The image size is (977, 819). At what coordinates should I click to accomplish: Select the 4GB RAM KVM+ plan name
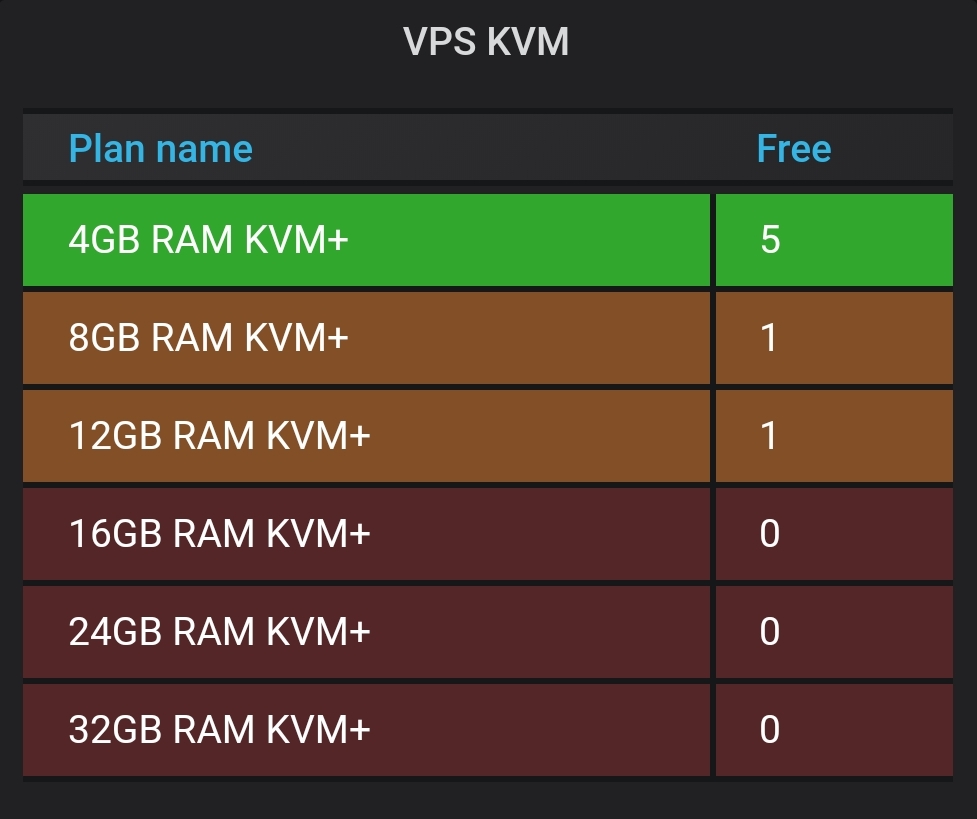tap(208, 240)
